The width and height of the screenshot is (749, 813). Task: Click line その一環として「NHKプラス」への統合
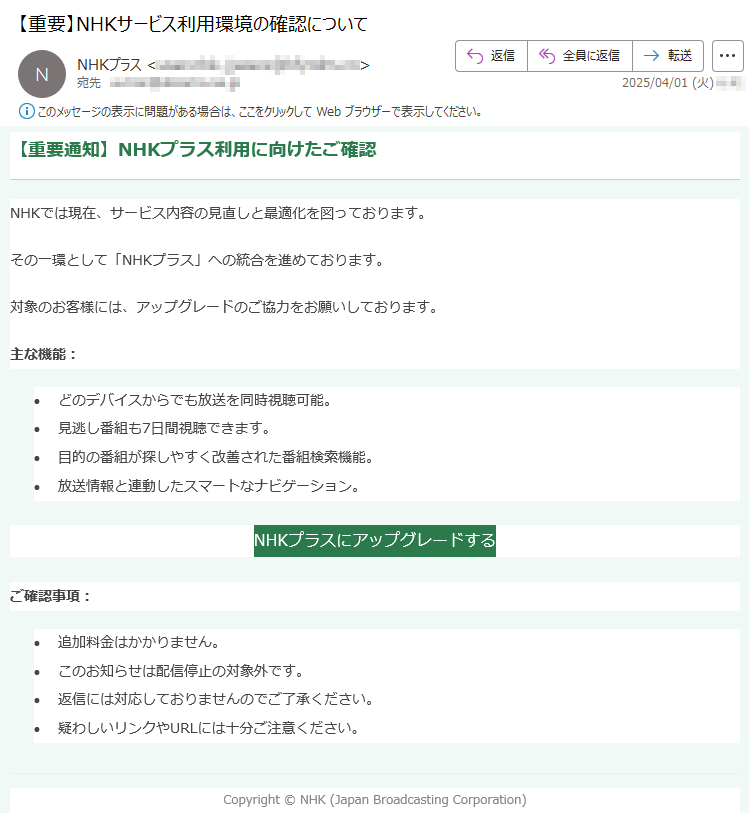(x=197, y=260)
